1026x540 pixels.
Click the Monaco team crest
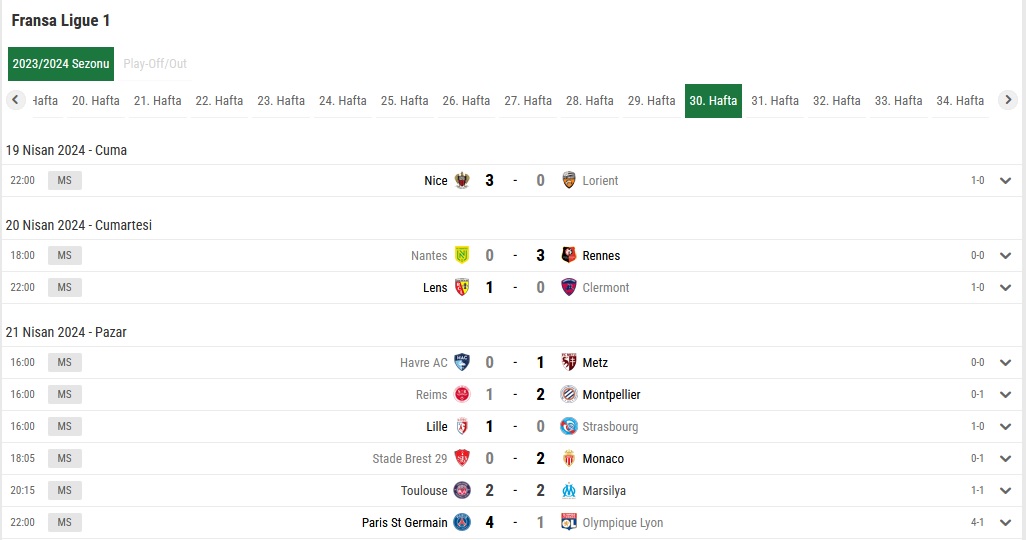pyautogui.click(x=569, y=458)
